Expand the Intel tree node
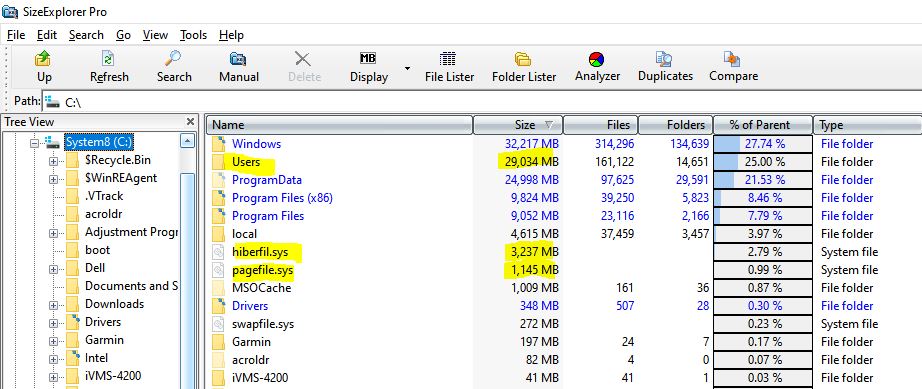This screenshot has height=389, width=922. pyautogui.click(x=54, y=358)
